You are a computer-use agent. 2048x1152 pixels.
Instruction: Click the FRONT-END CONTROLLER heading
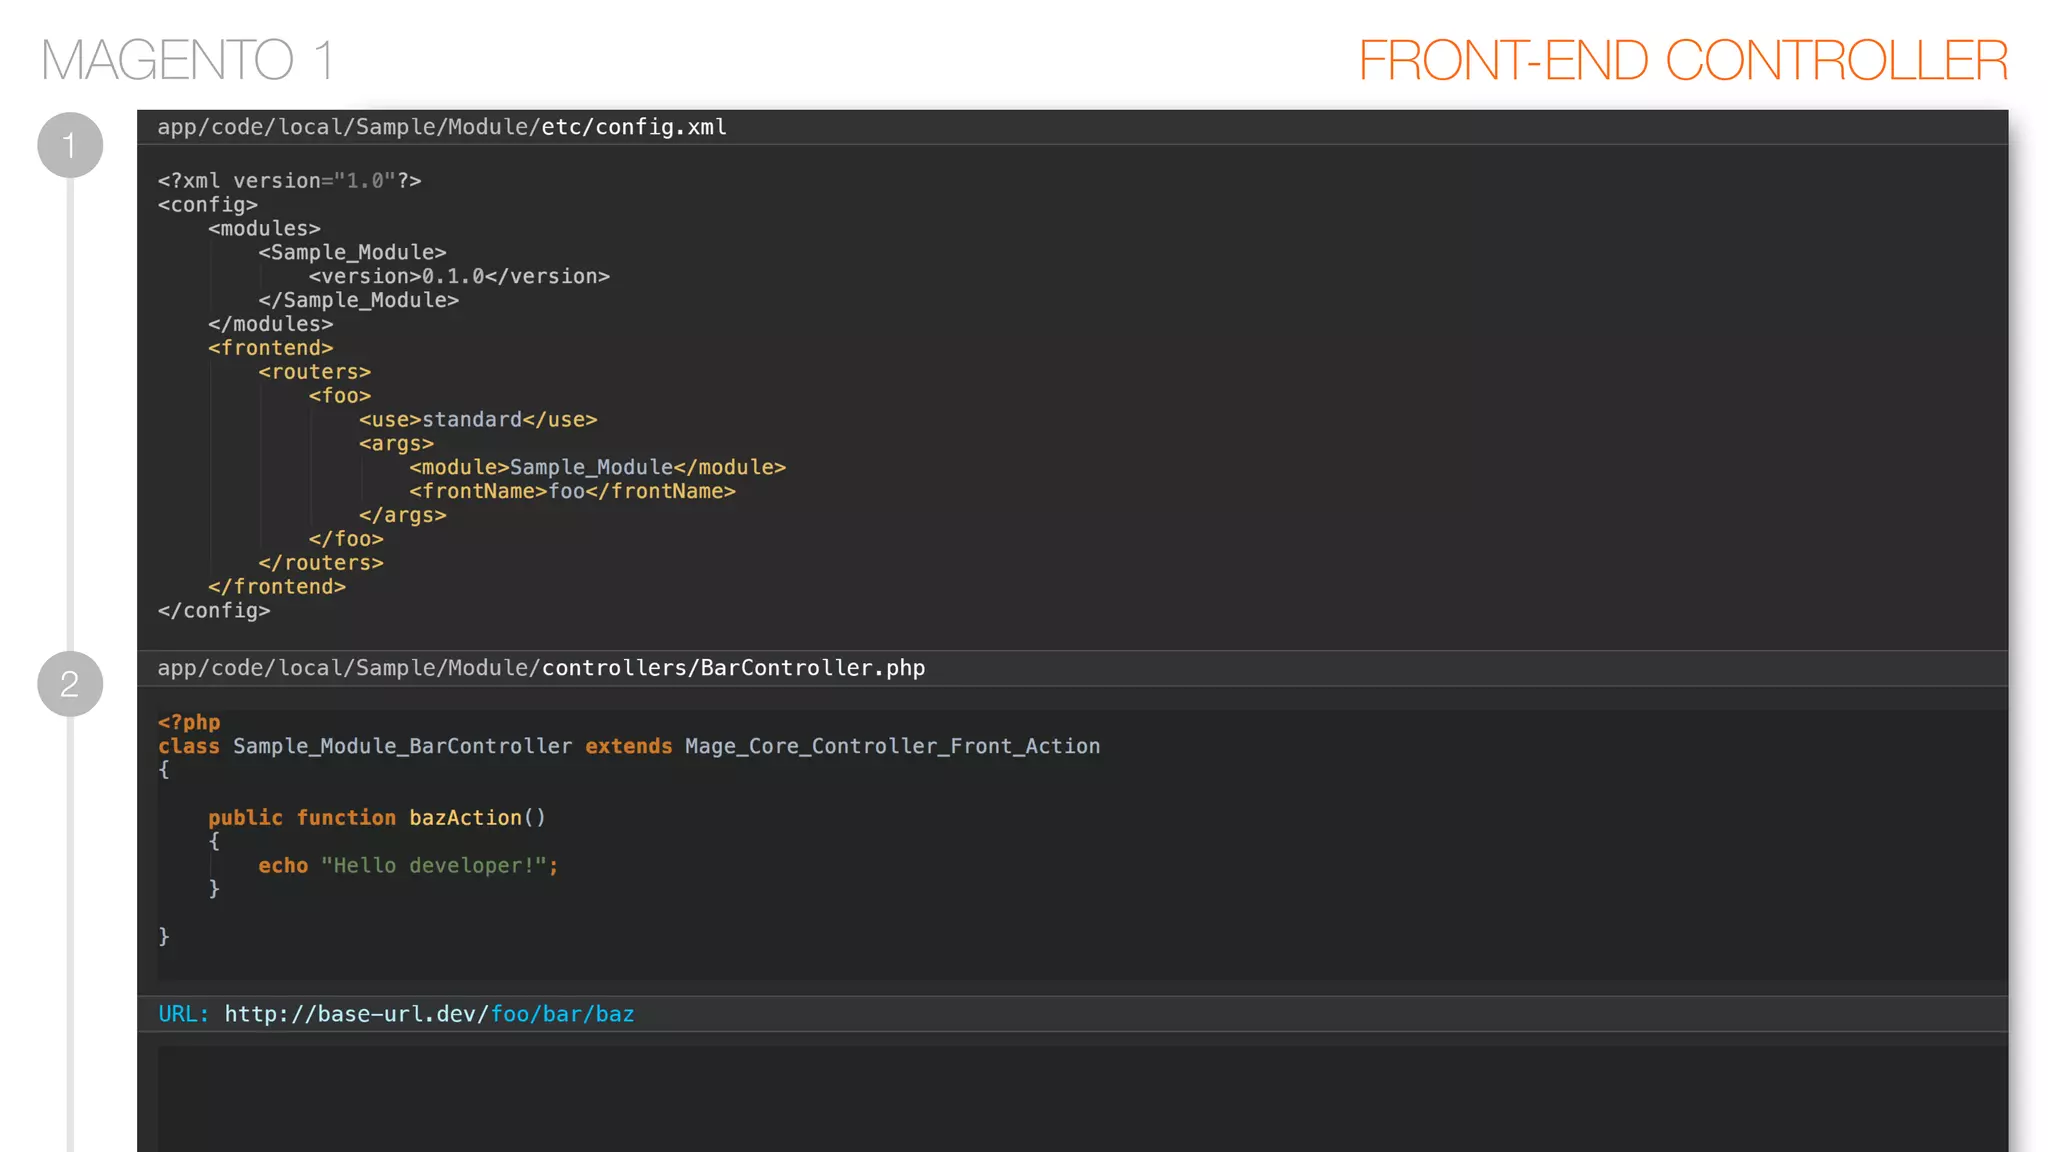(x=1683, y=60)
